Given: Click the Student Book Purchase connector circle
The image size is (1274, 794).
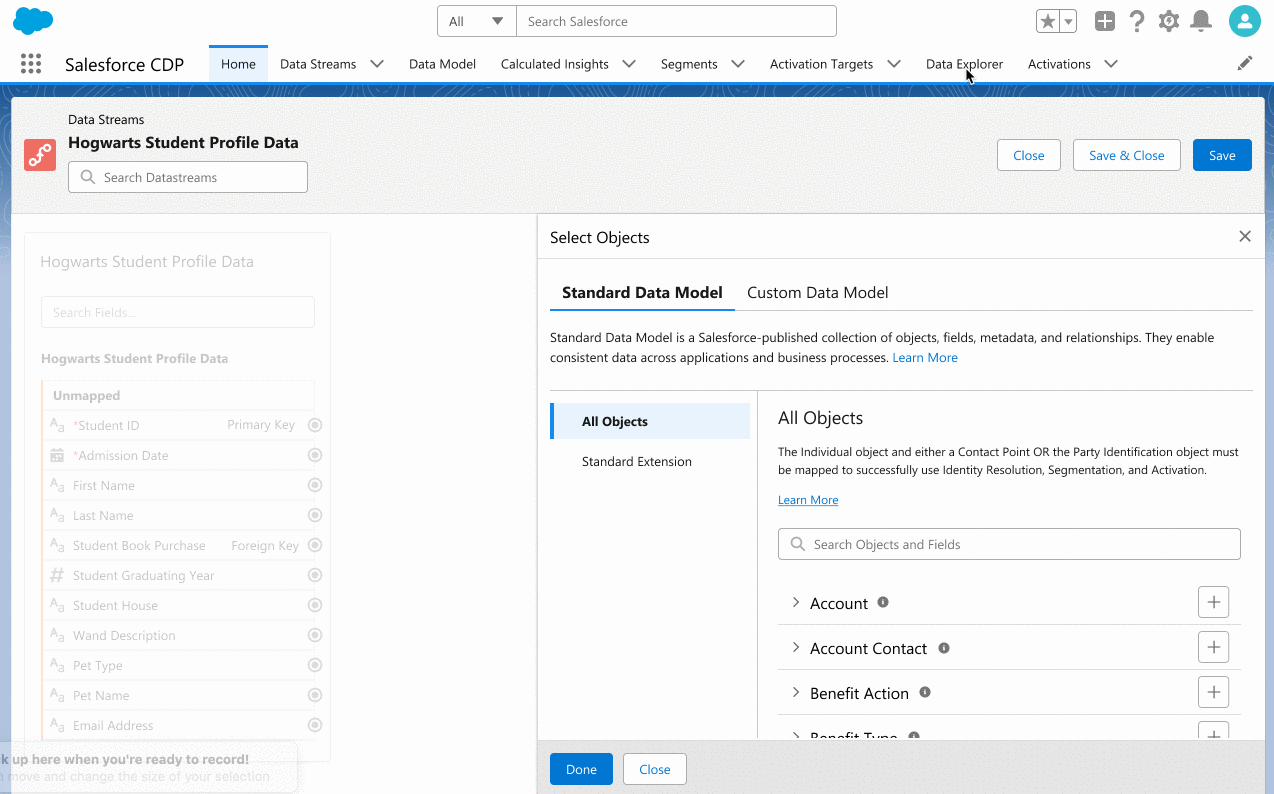Looking at the screenshot, I should 315,545.
